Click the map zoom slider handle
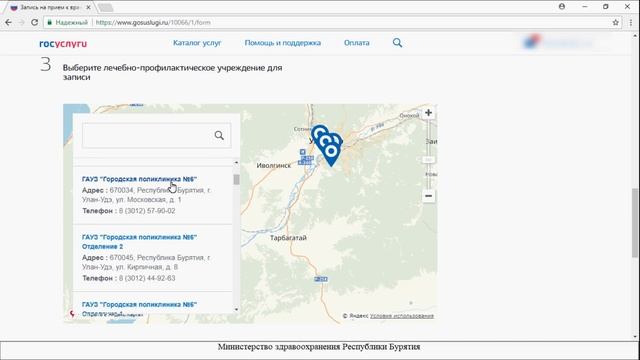The width and height of the screenshot is (640, 360). coord(428,160)
